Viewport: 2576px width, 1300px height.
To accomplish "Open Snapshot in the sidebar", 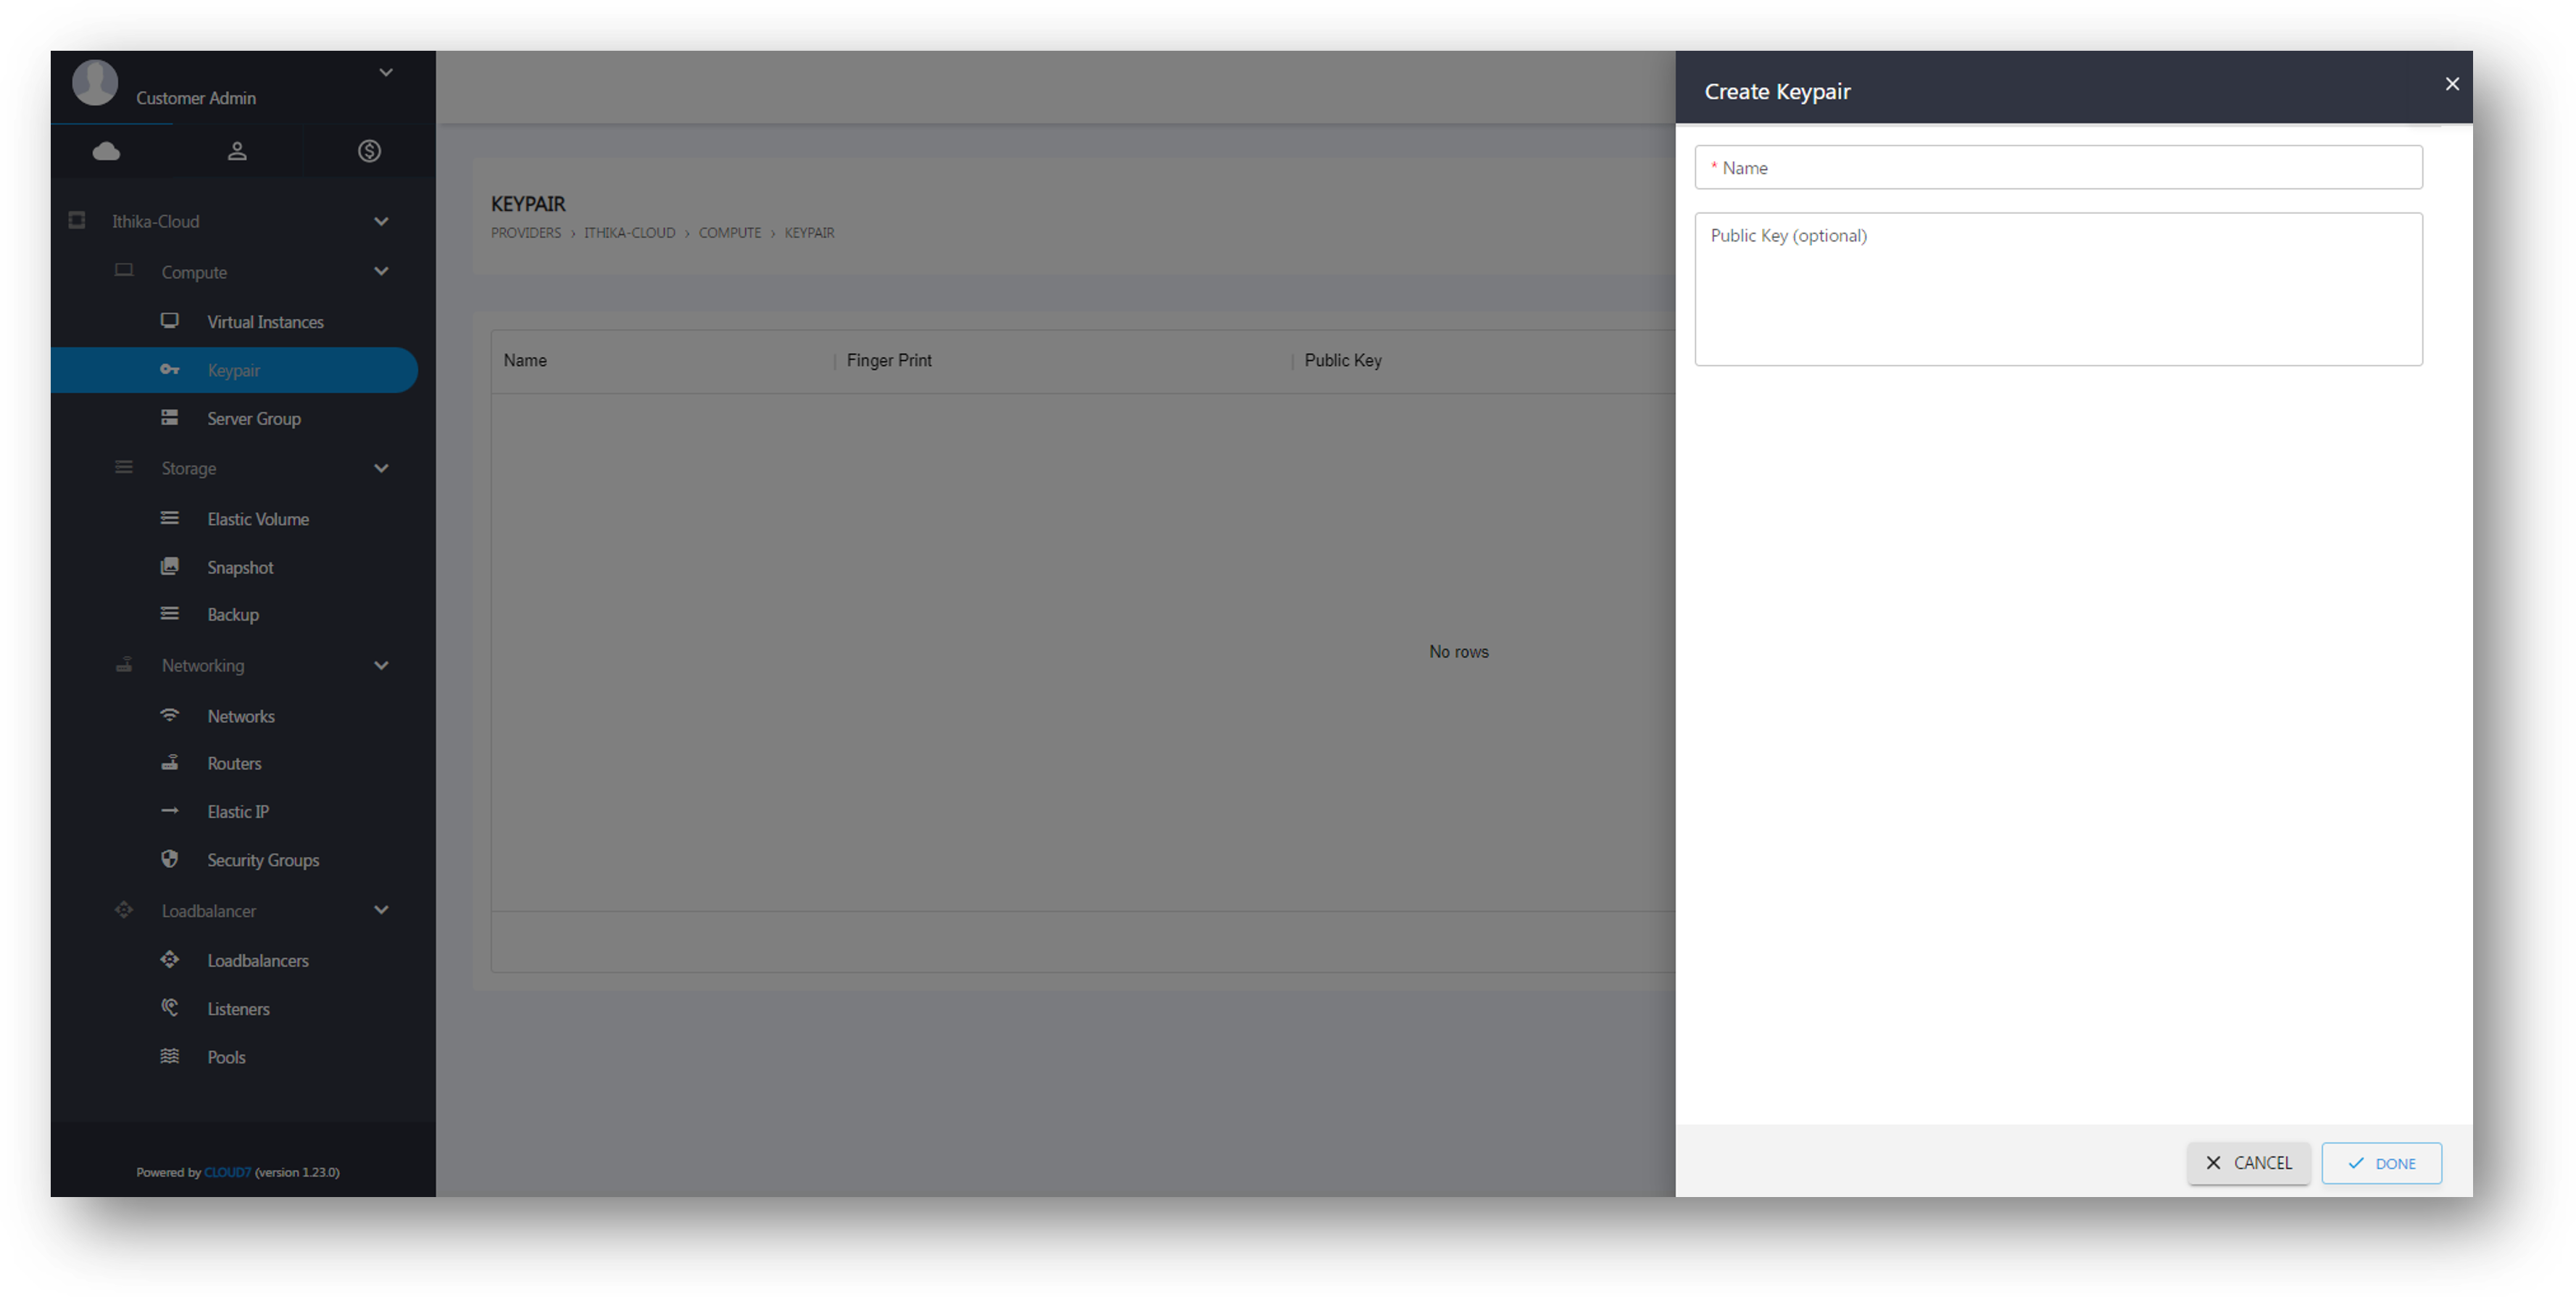I will pyautogui.click(x=240, y=567).
